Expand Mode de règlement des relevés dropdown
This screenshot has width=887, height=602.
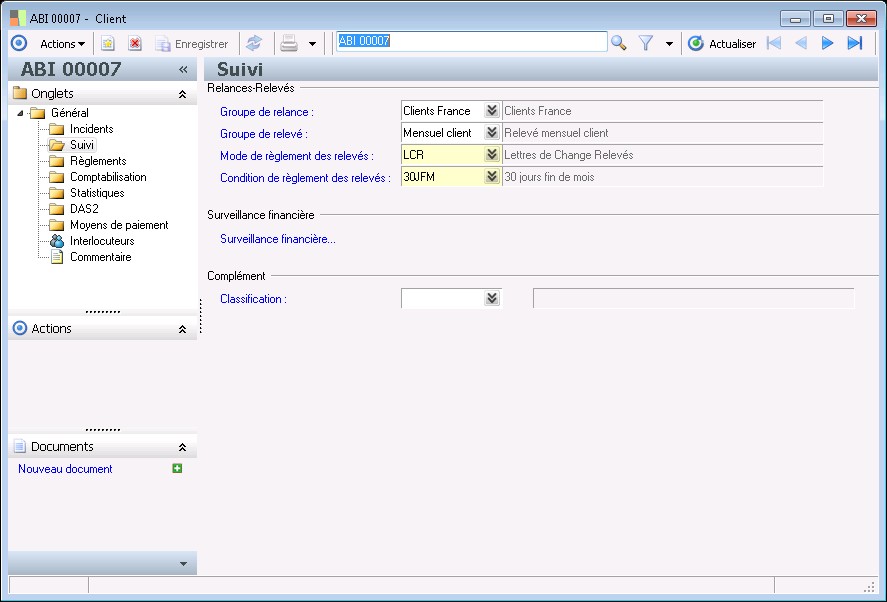click(491, 155)
